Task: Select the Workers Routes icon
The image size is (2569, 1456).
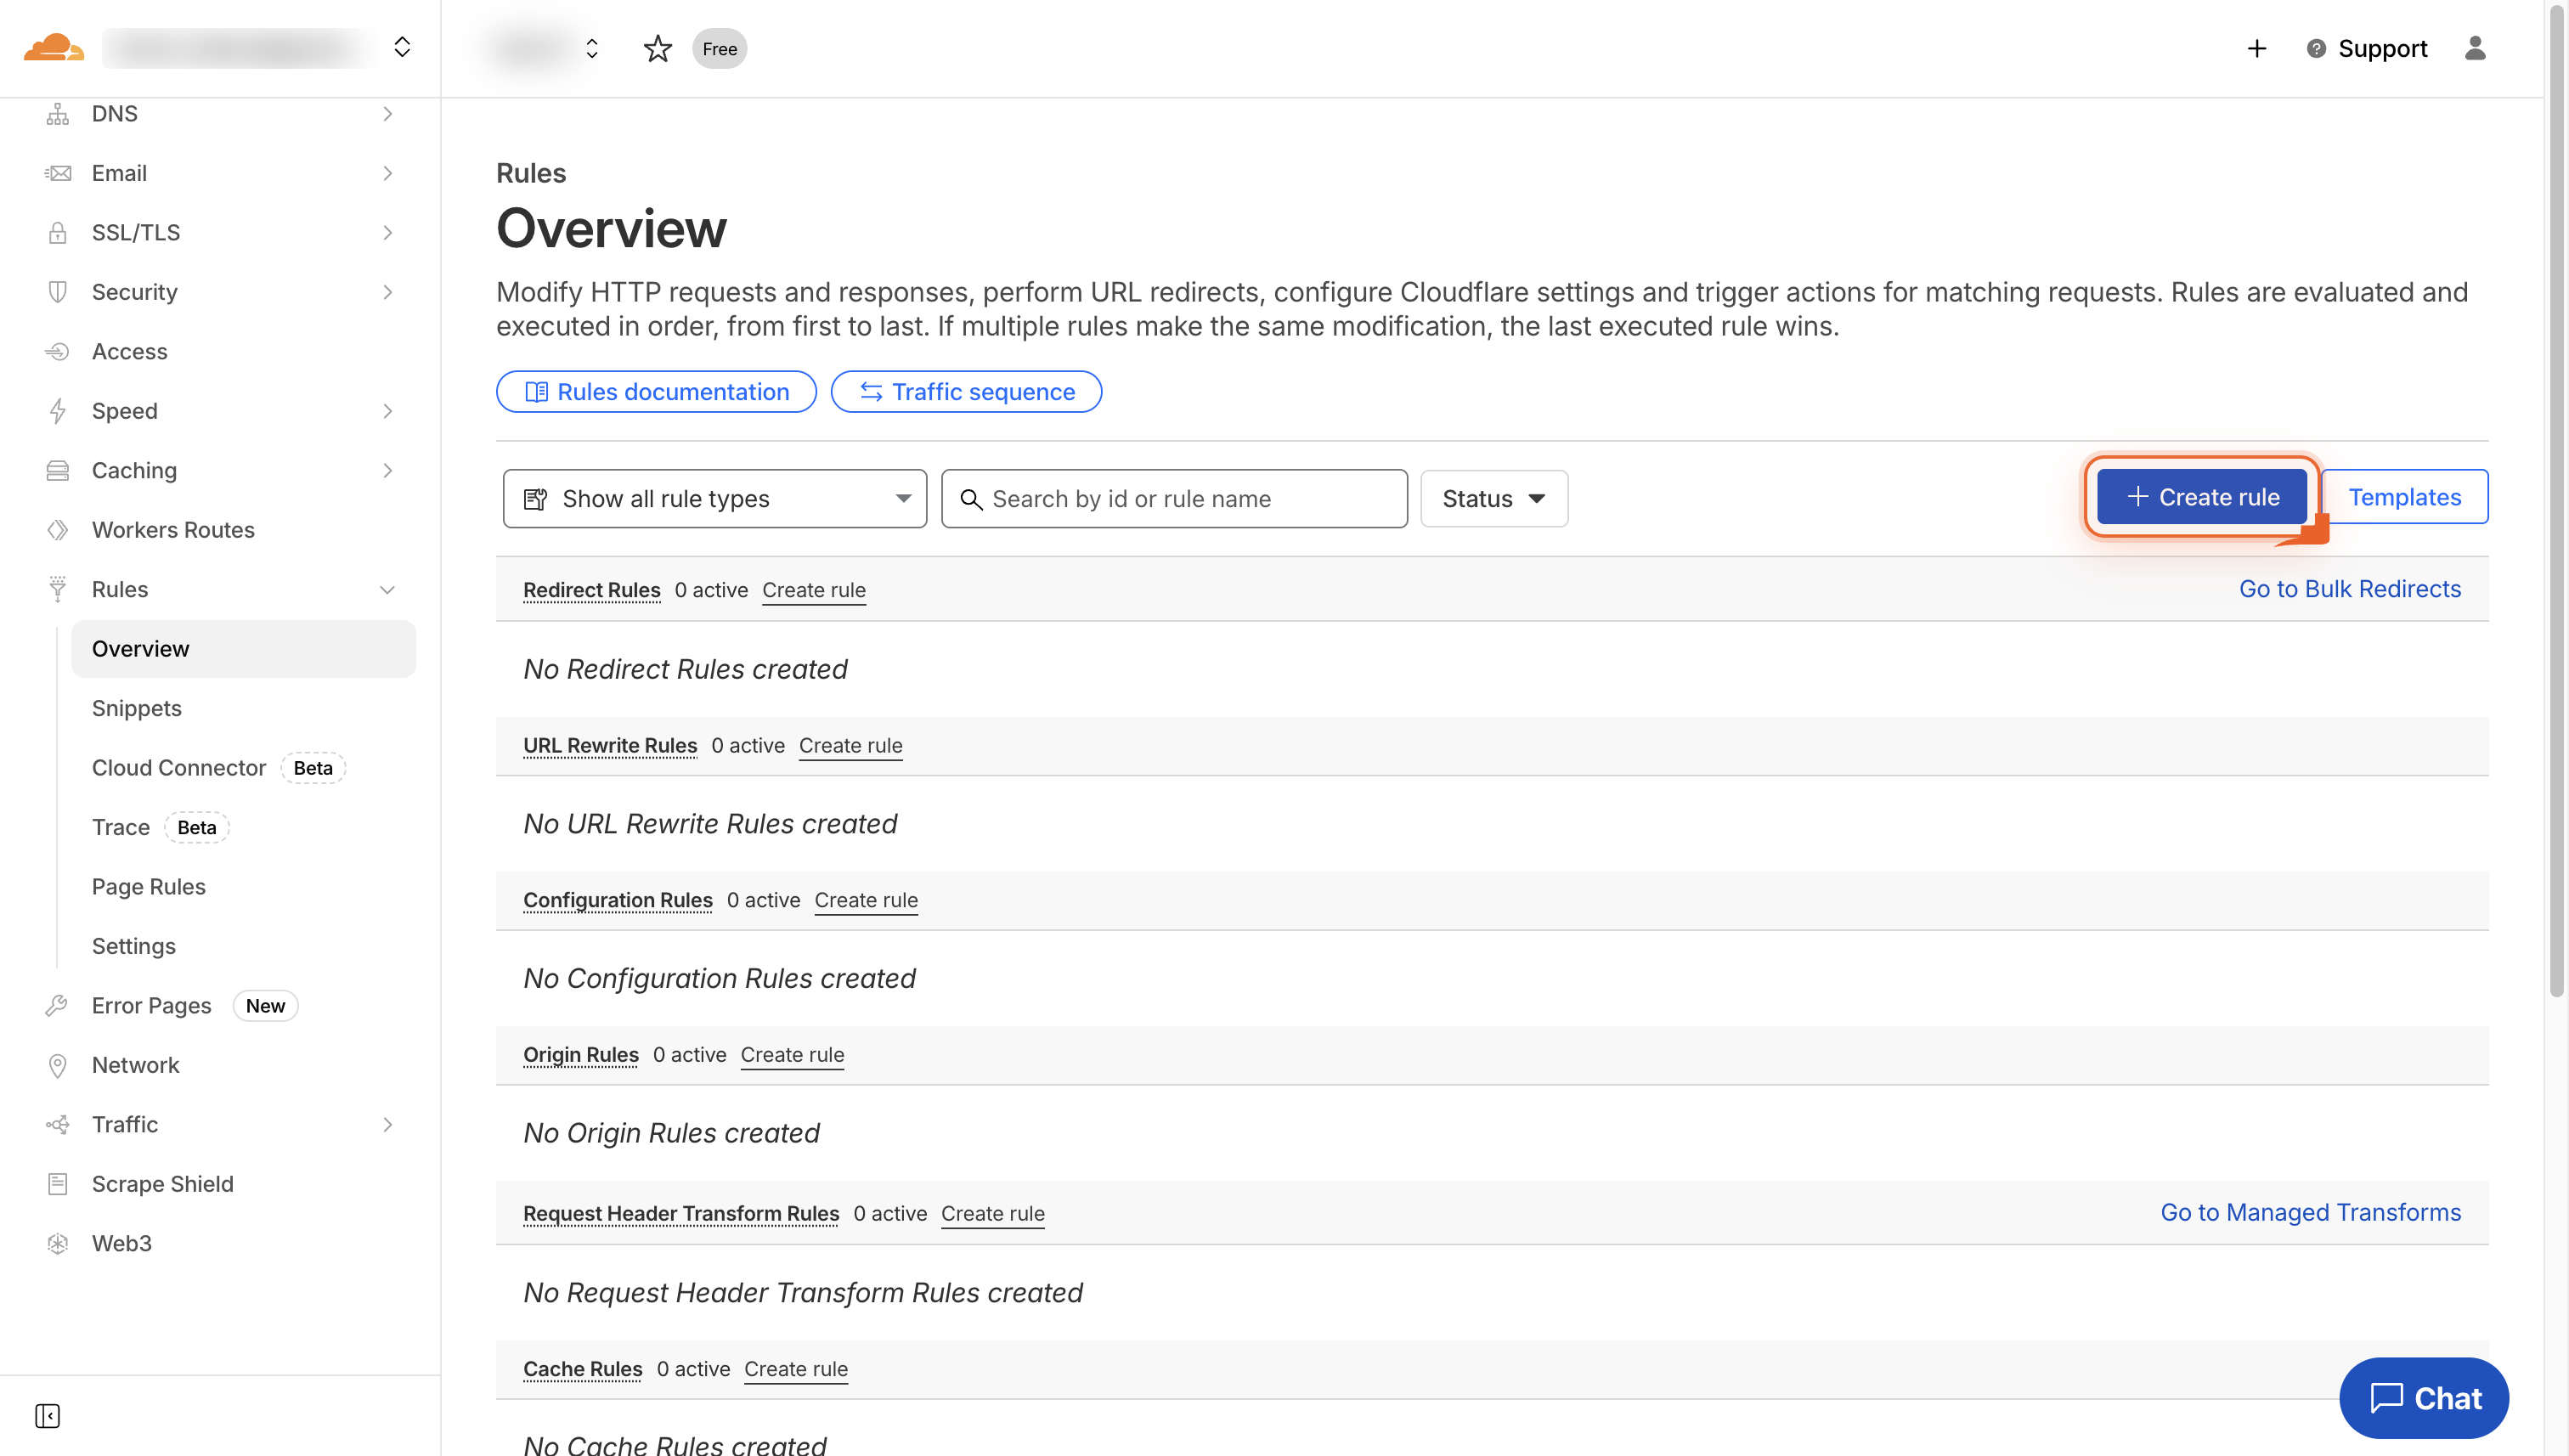Action: pos(57,529)
